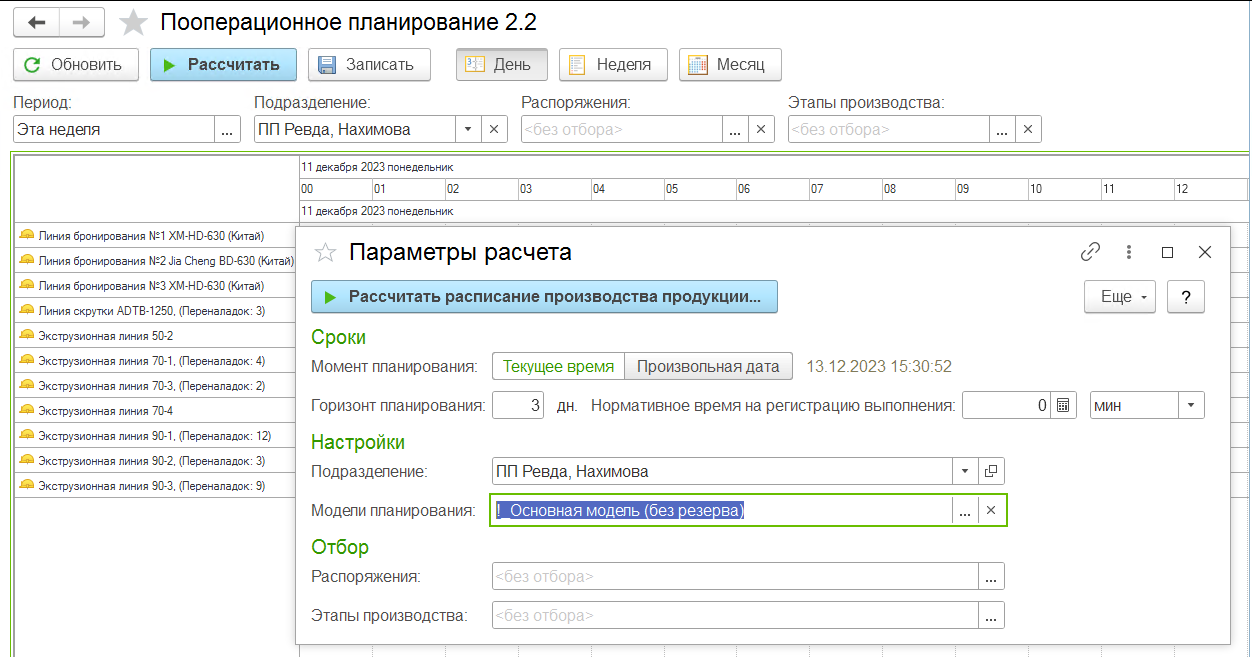
Task: Click the back arrow navigation button
Action: click(x=36, y=22)
